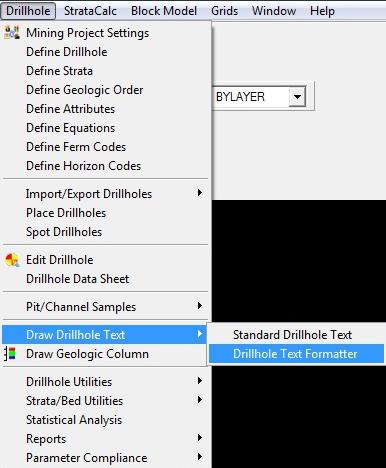Screen dimensions: 386x468
Task: Open the Block Model menu
Action: coord(164,11)
